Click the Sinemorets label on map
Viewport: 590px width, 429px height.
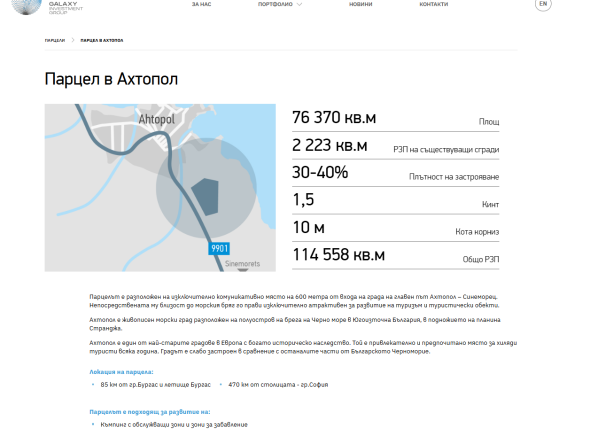242,263
